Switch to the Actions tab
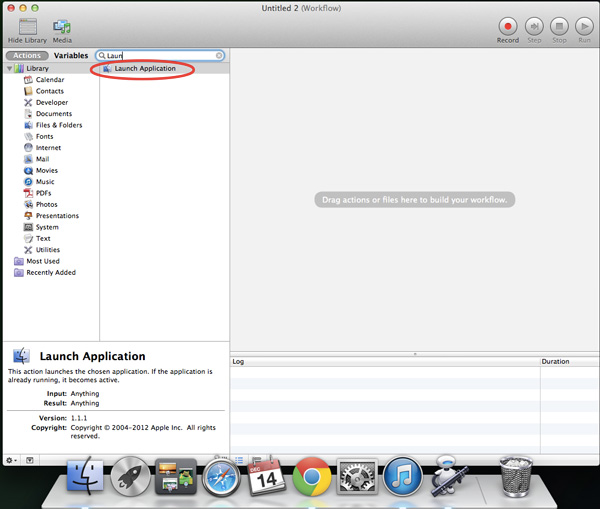 [x=27, y=55]
